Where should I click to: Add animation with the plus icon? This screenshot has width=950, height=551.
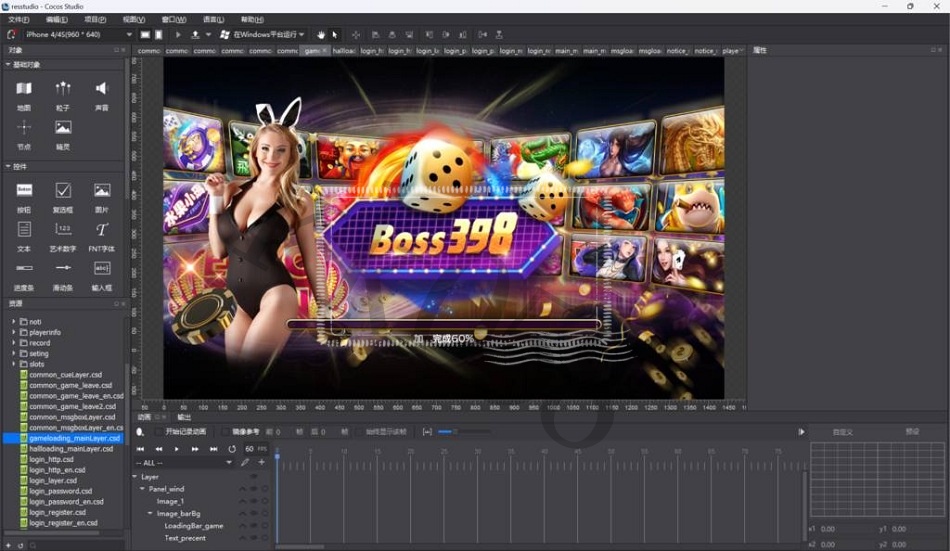[261, 462]
